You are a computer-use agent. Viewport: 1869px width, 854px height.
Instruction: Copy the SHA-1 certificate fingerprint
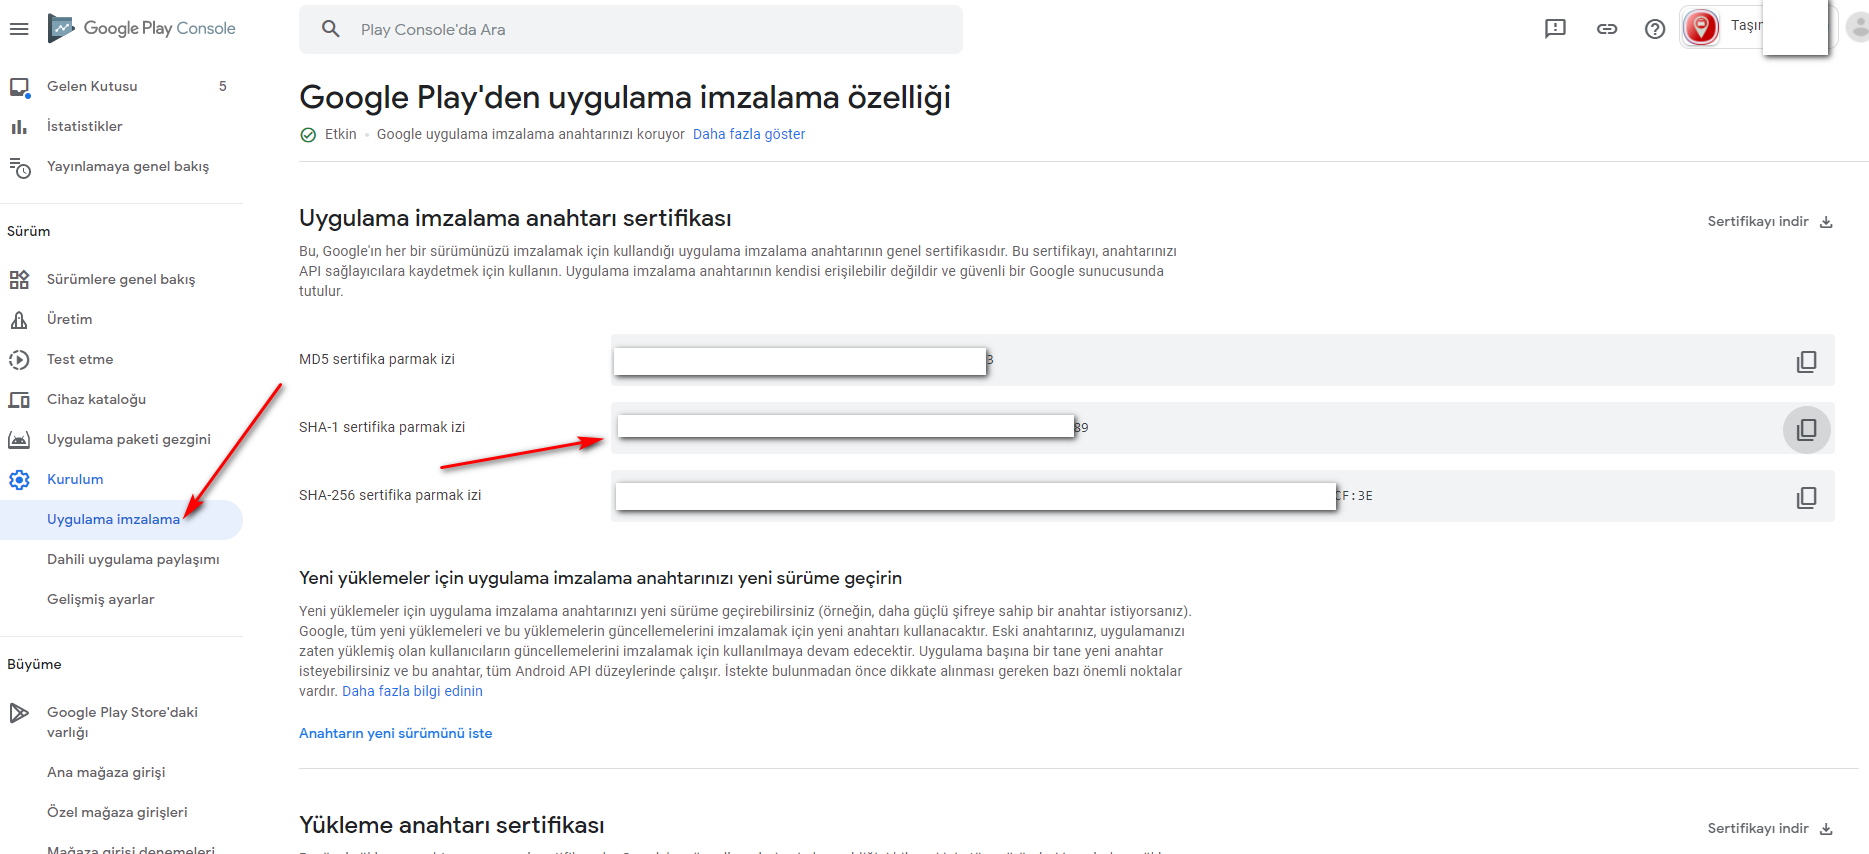click(x=1806, y=429)
